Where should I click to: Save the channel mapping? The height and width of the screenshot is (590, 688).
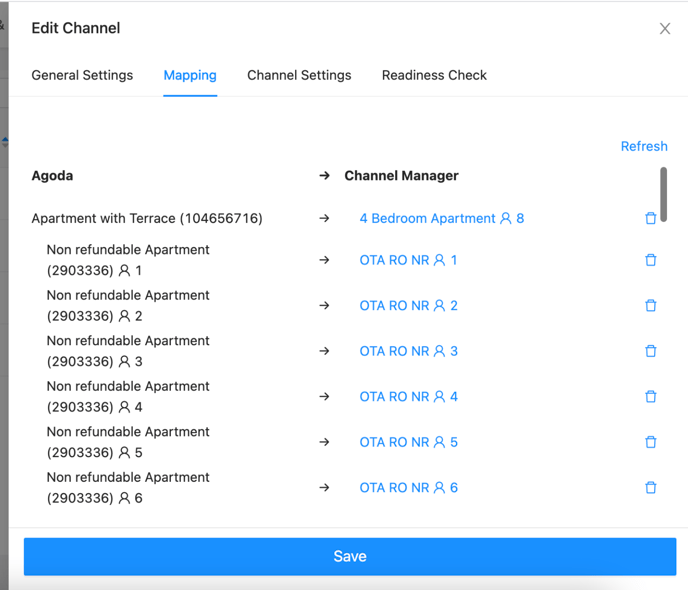point(350,556)
